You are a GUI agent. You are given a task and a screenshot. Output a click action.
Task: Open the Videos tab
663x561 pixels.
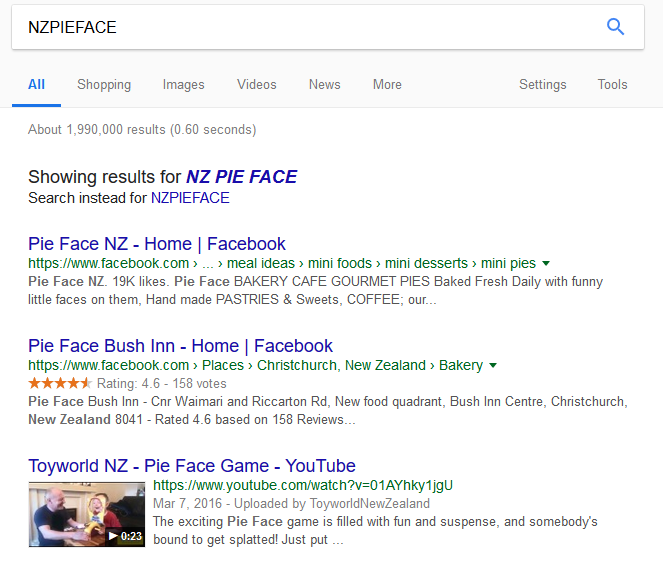click(x=257, y=85)
